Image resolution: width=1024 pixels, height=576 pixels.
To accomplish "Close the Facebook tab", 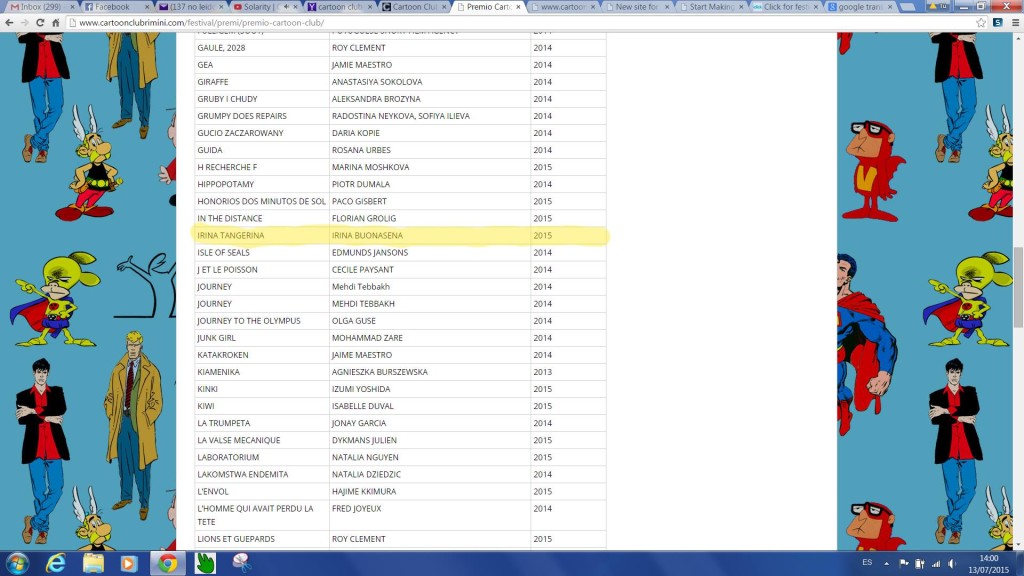I will [x=146, y=7].
